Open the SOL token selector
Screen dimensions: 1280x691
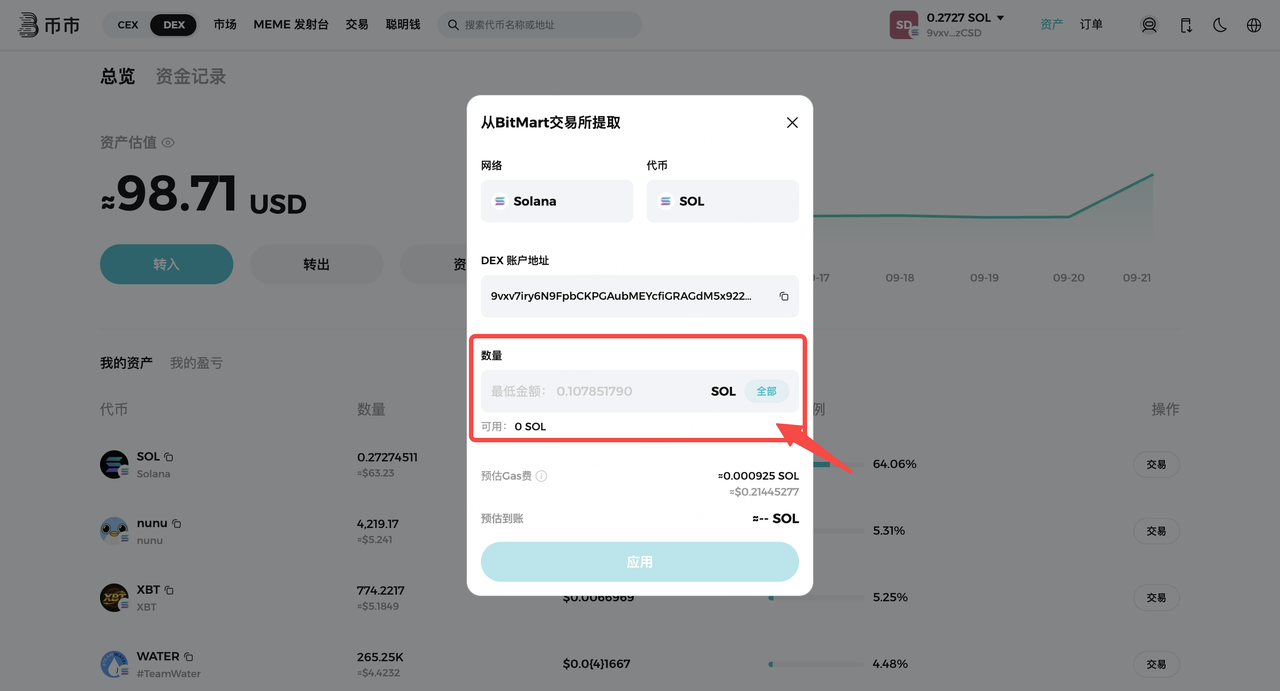[x=722, y=201]
